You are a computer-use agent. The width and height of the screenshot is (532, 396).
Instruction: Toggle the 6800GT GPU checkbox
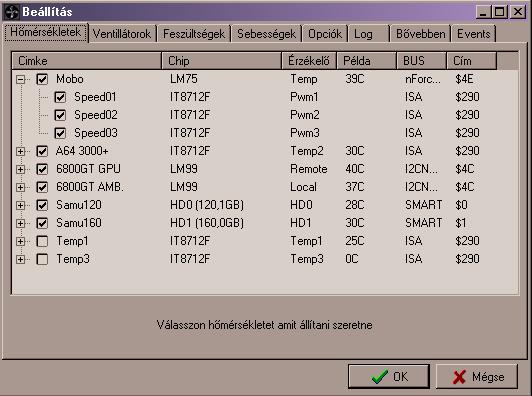42,169
